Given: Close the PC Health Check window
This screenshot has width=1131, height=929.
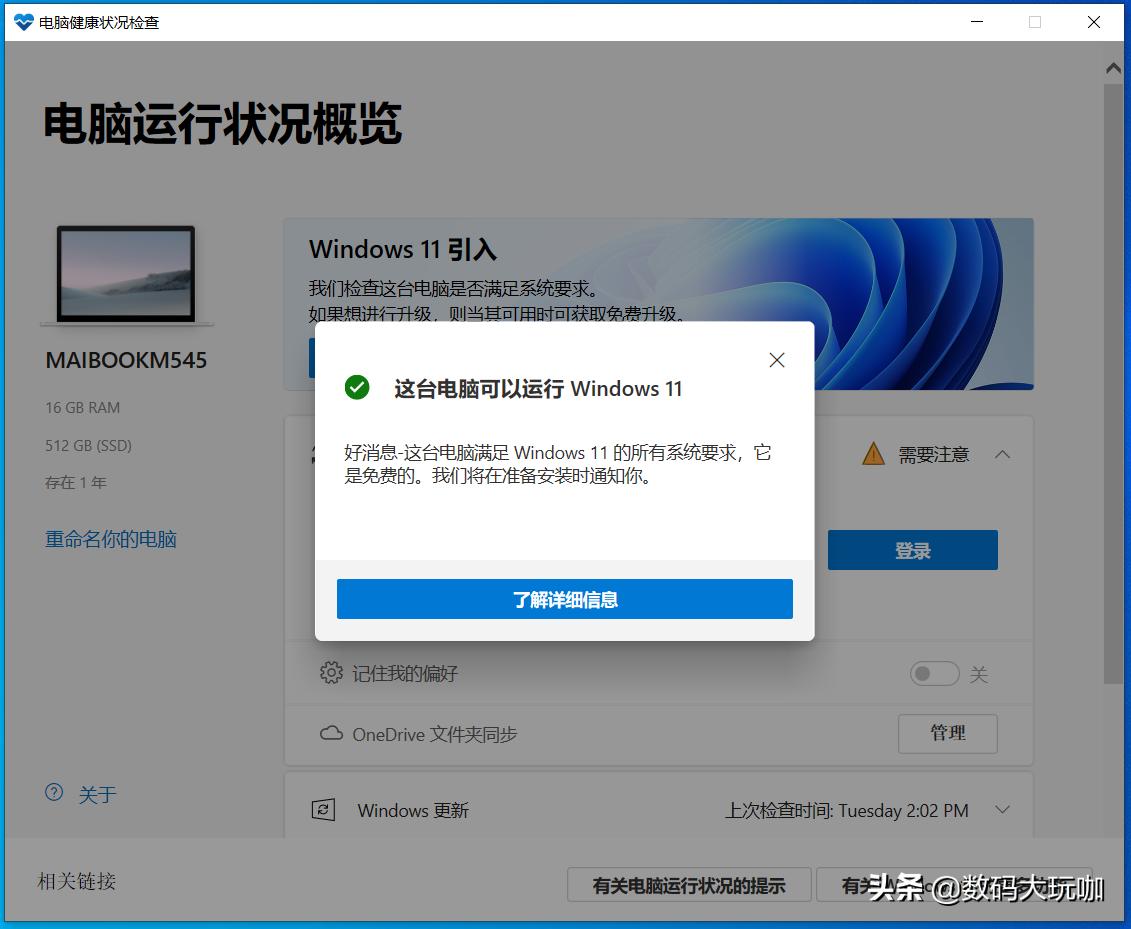Looking at the screenshot, I should pos(1093,22).
